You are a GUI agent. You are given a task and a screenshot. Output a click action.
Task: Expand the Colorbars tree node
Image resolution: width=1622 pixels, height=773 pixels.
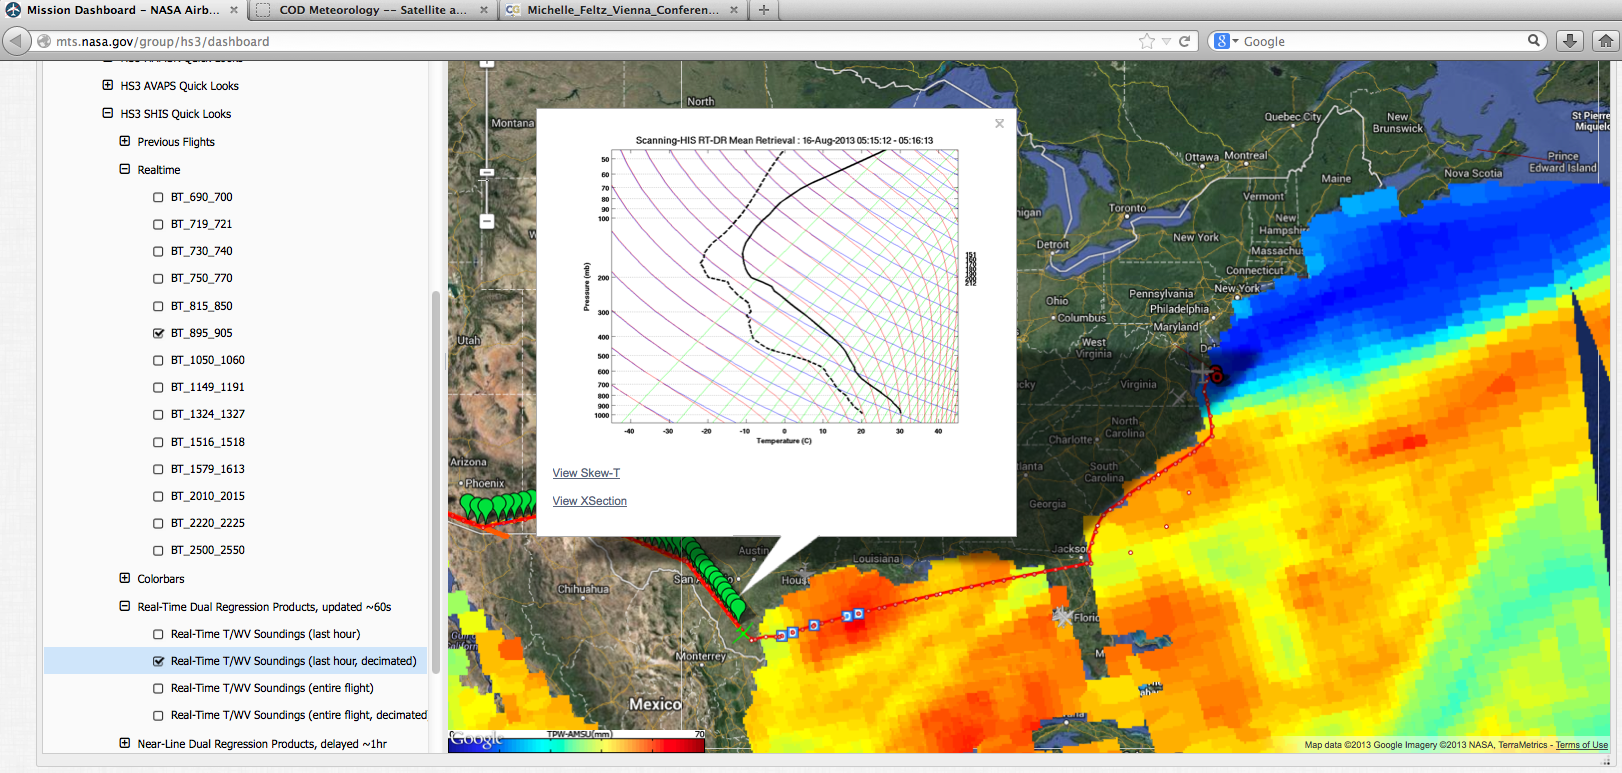click(125, 578)
